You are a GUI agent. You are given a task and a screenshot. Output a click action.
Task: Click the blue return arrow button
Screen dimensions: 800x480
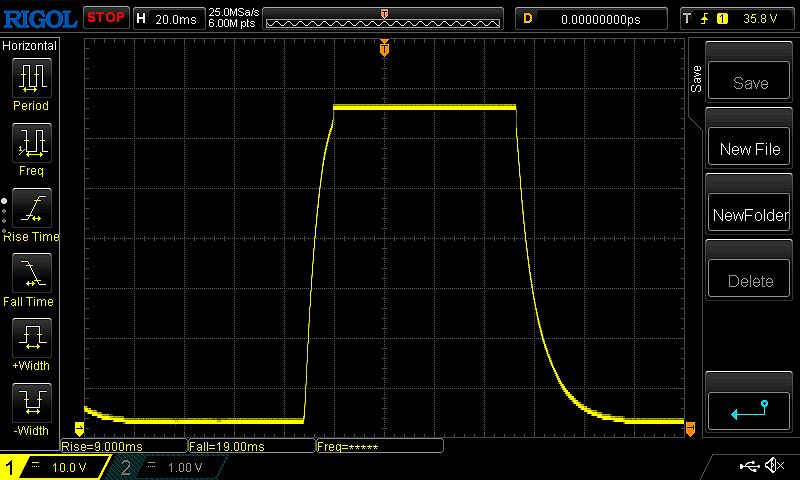tap(749, 411)
